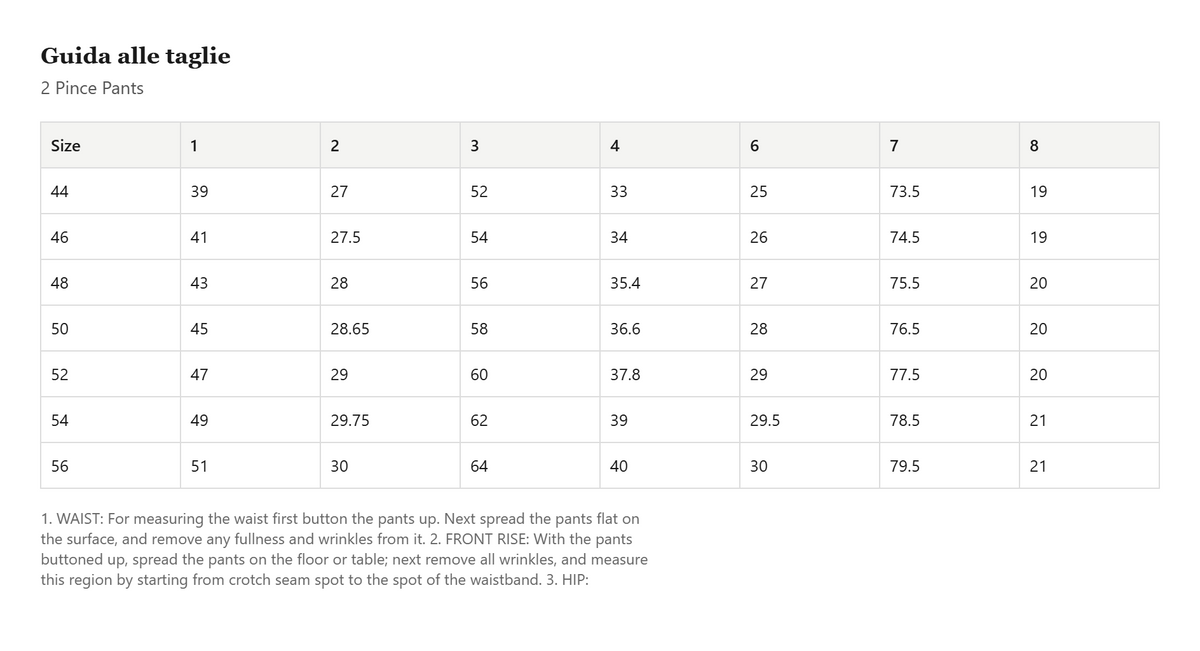The height and width of the screenshot is (651, 1200).
Task: Click the Guida alle taglie heading
Action: pos(135,56)
